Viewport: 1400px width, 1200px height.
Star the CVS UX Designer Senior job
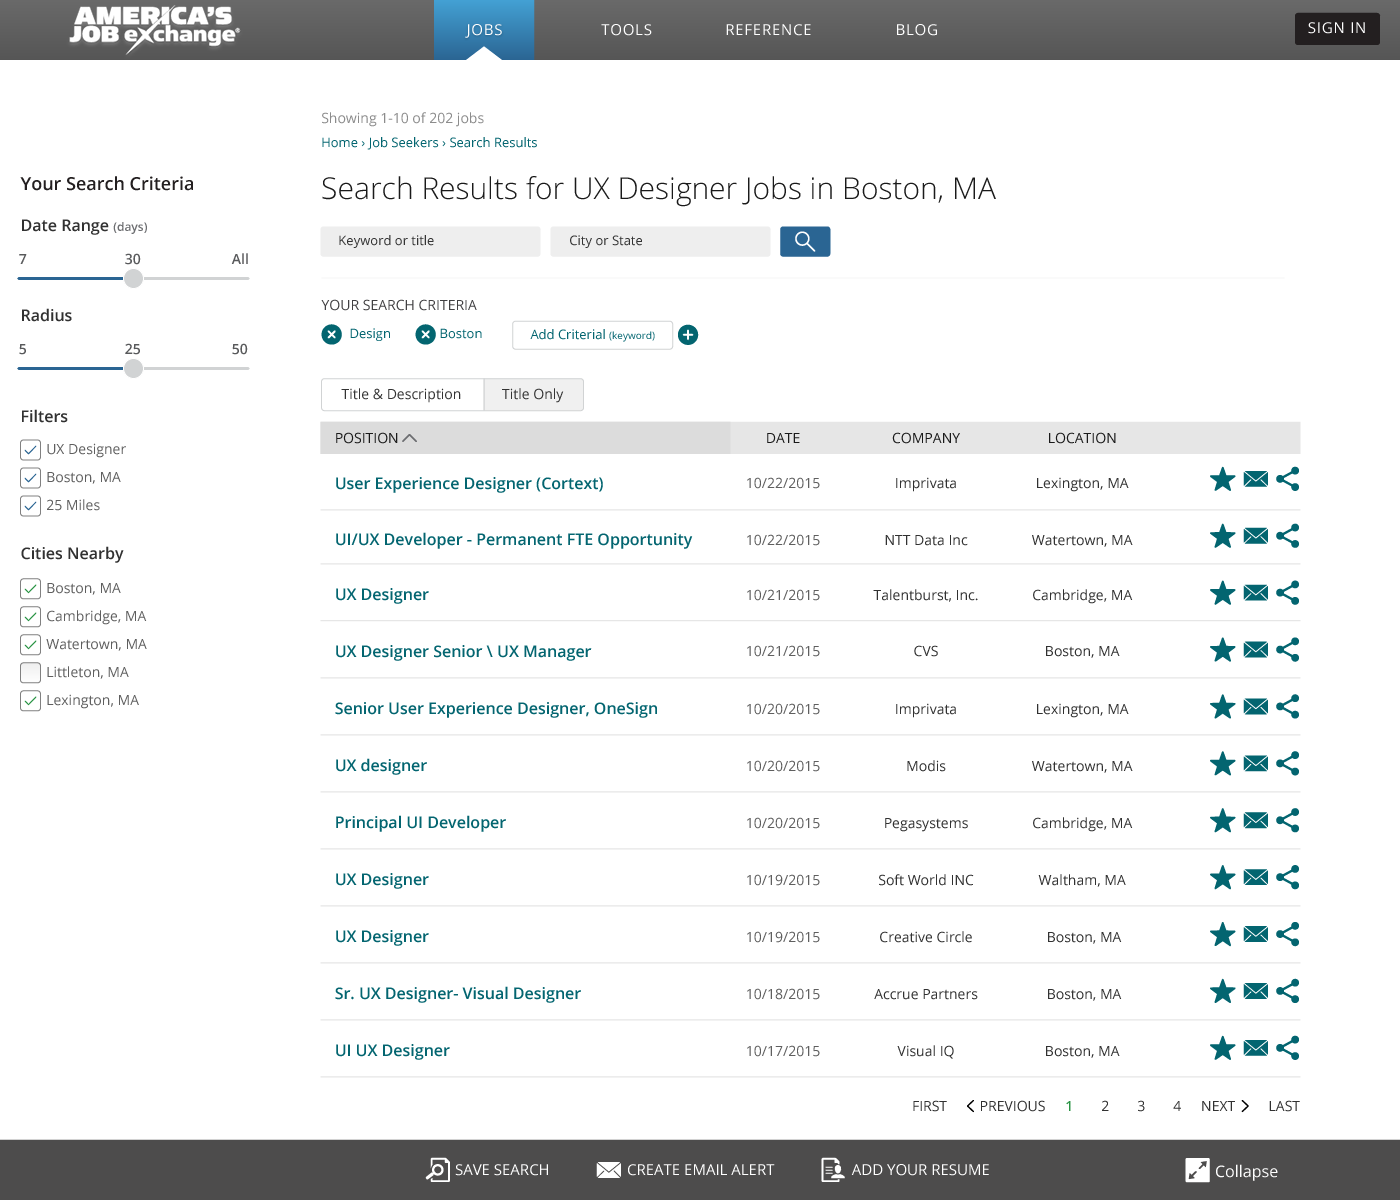1222,651
